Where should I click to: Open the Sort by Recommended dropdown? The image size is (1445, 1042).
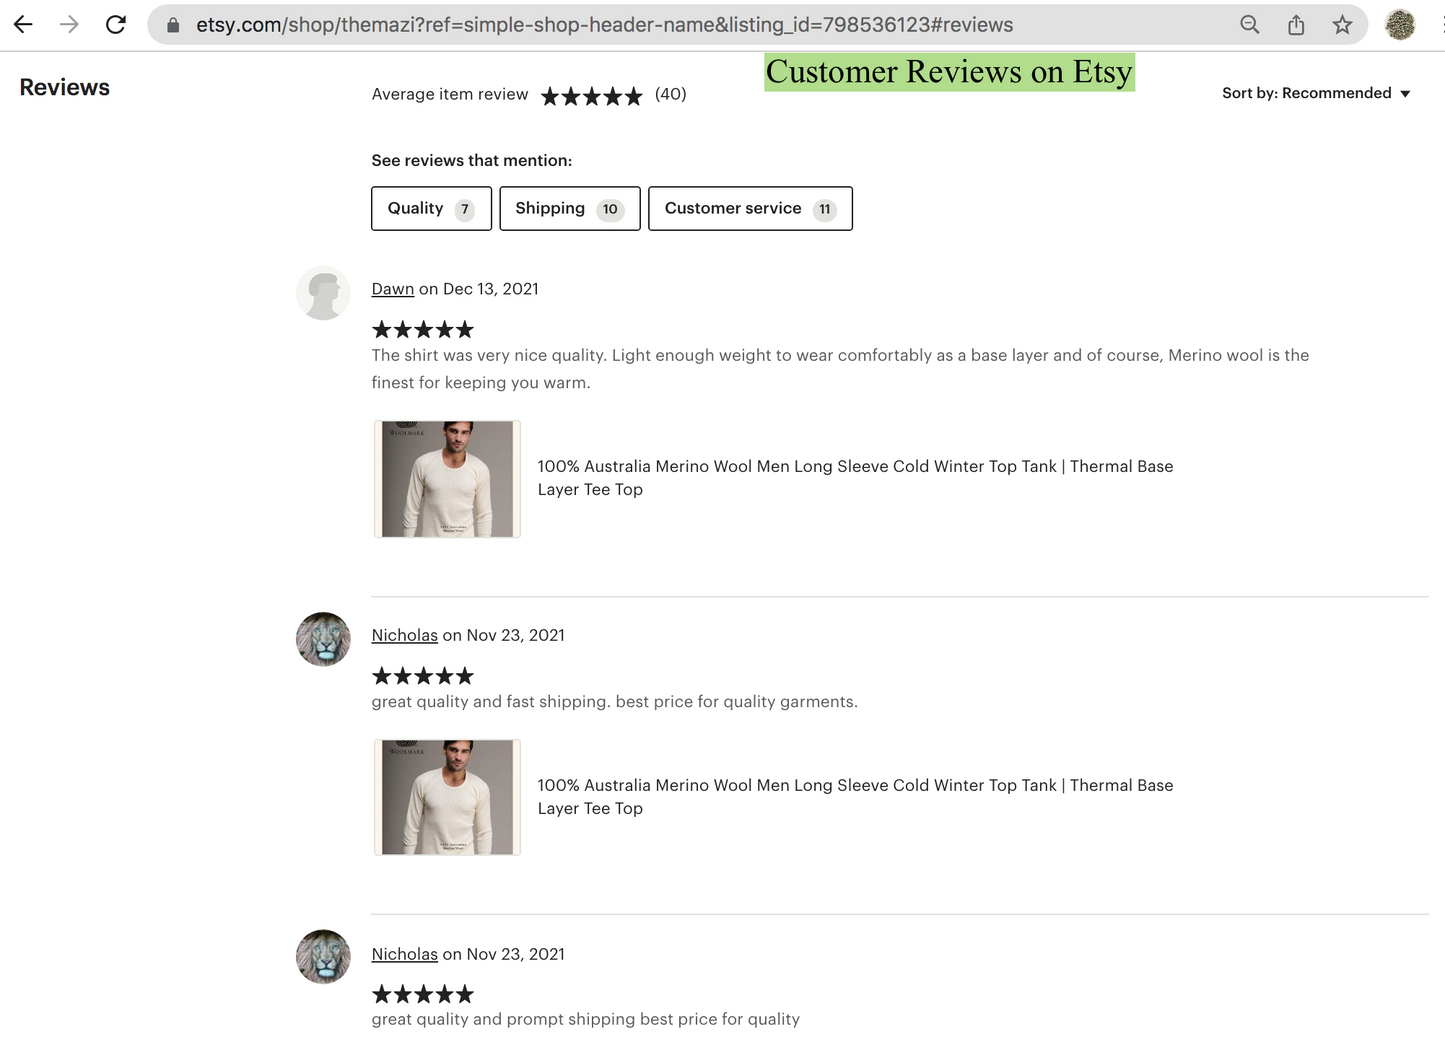[x=1315, y=93]
